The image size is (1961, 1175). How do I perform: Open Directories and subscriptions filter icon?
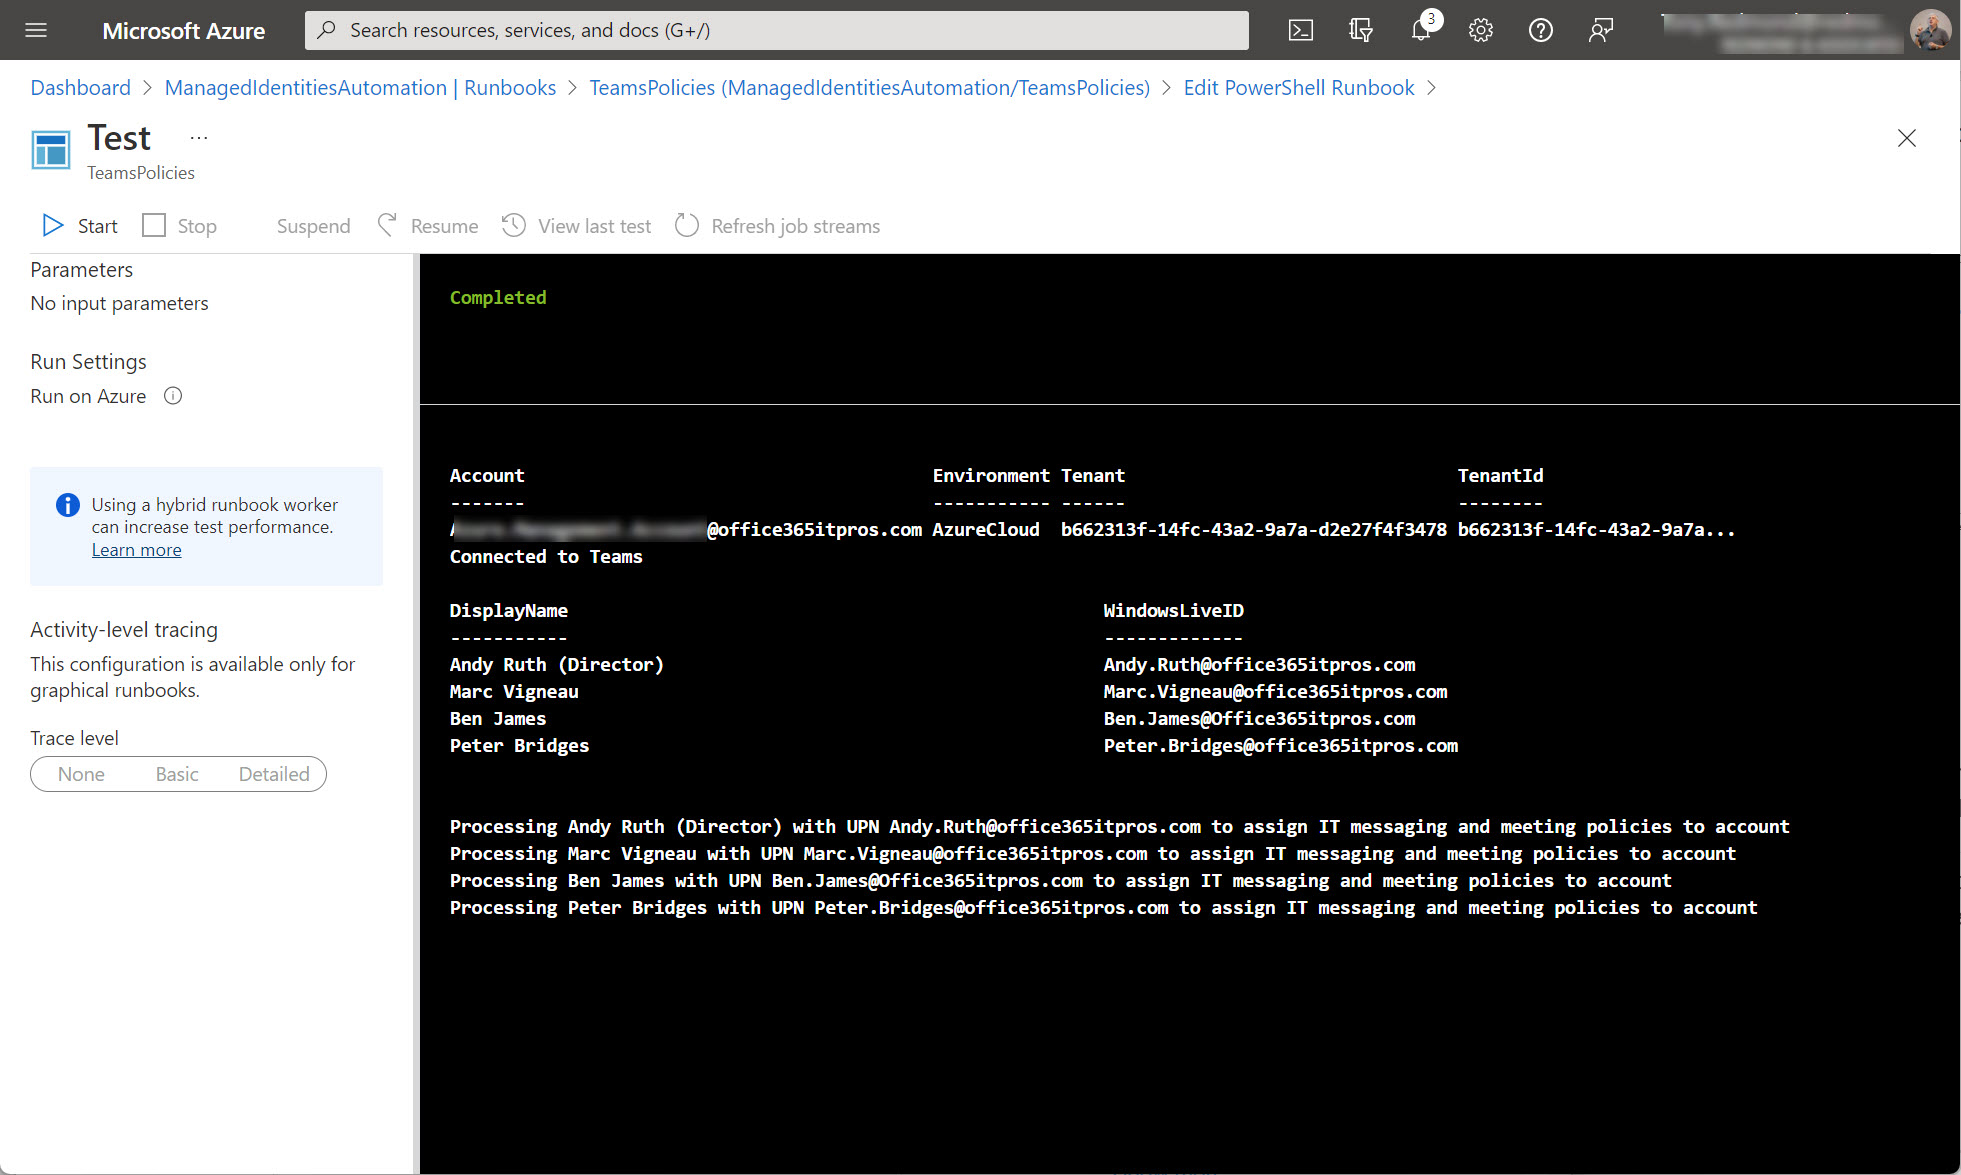(x=1360, y=30)
